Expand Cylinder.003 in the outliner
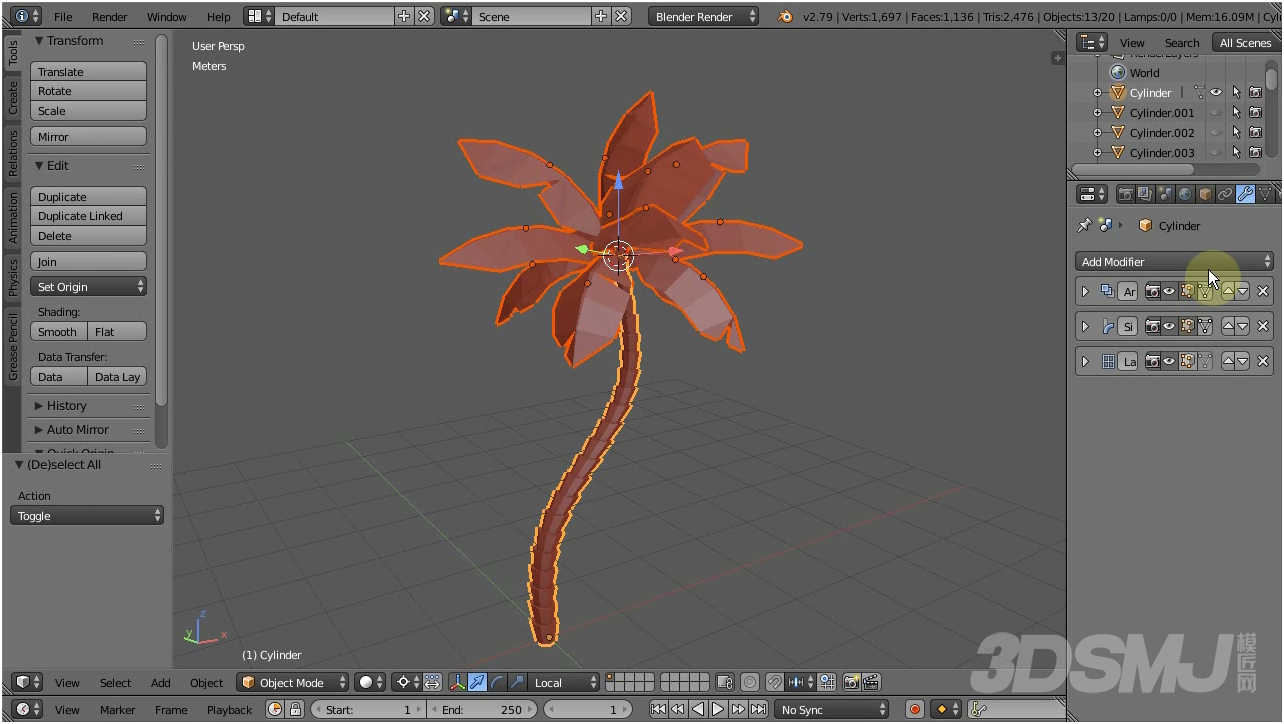Image resolution: width=1284 pixels, height=724 pixels. tap(1097, 153)
